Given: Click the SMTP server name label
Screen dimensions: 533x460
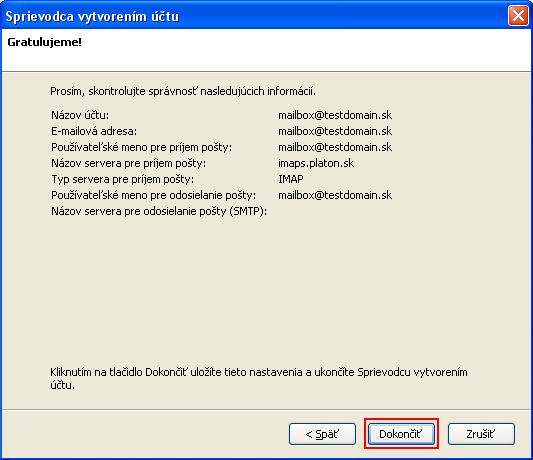Looking at the screenshot, I should [x=159, y=211].
